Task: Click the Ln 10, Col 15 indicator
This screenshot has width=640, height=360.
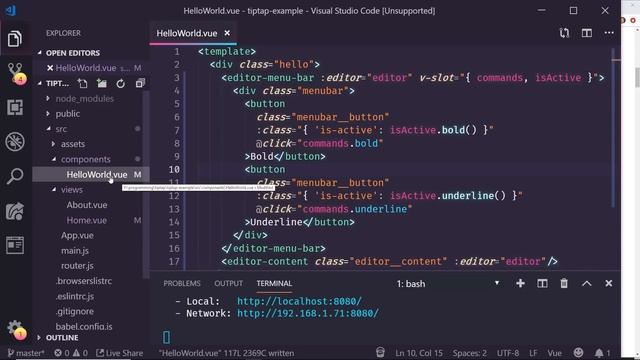Action: 419,353
